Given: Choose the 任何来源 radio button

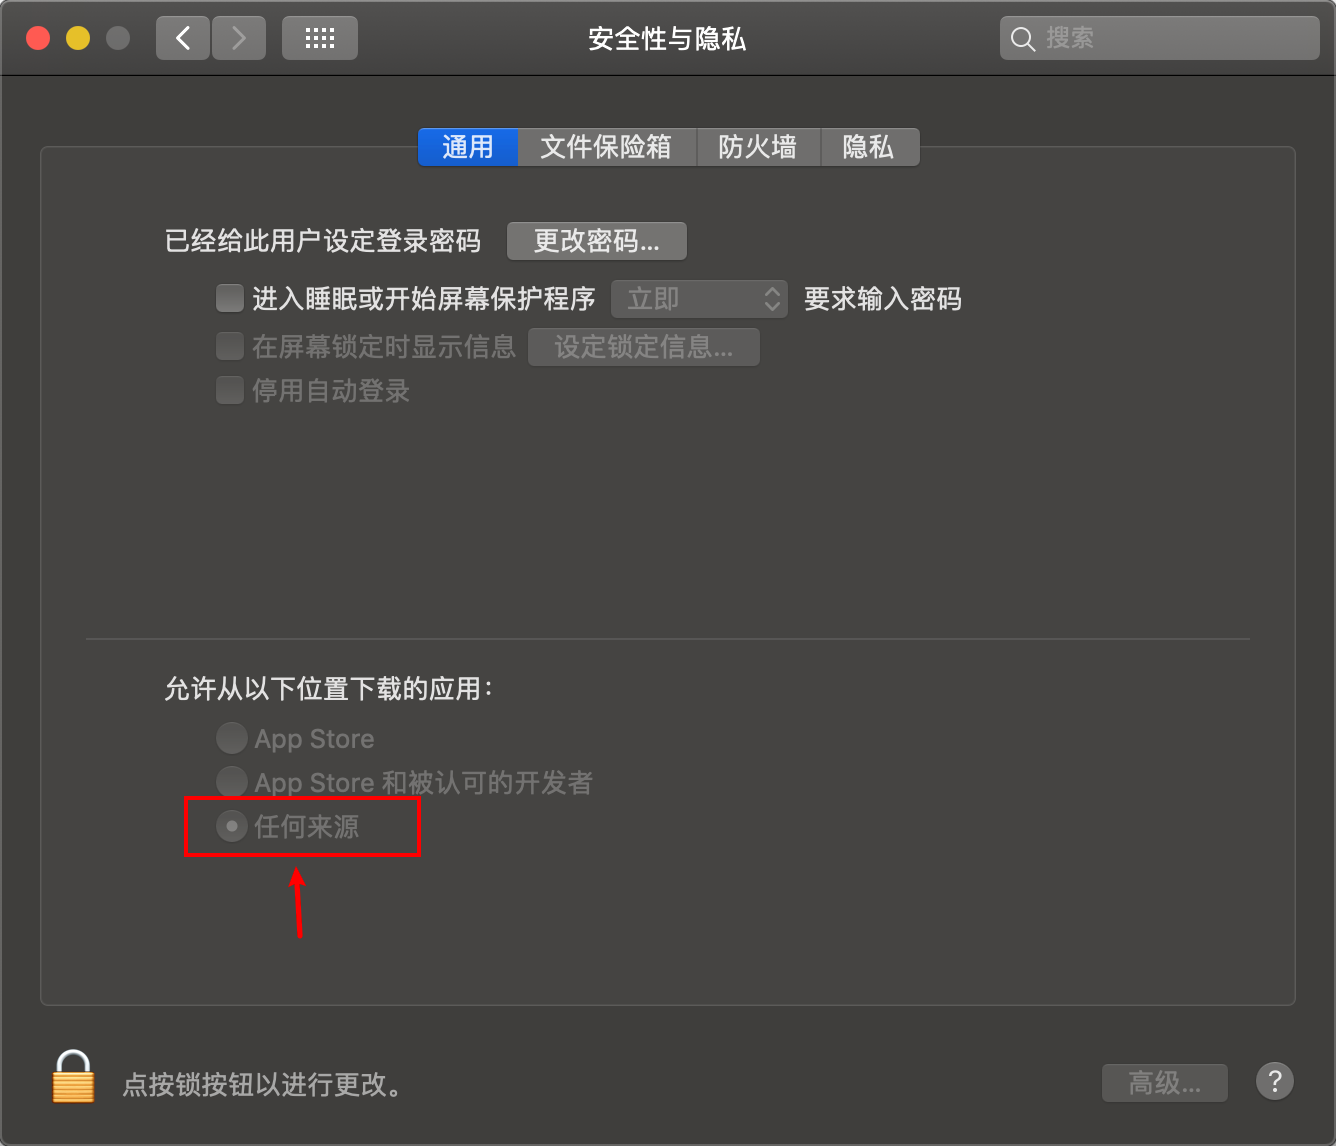Looking at the screenshot, I should pos(231,826).
